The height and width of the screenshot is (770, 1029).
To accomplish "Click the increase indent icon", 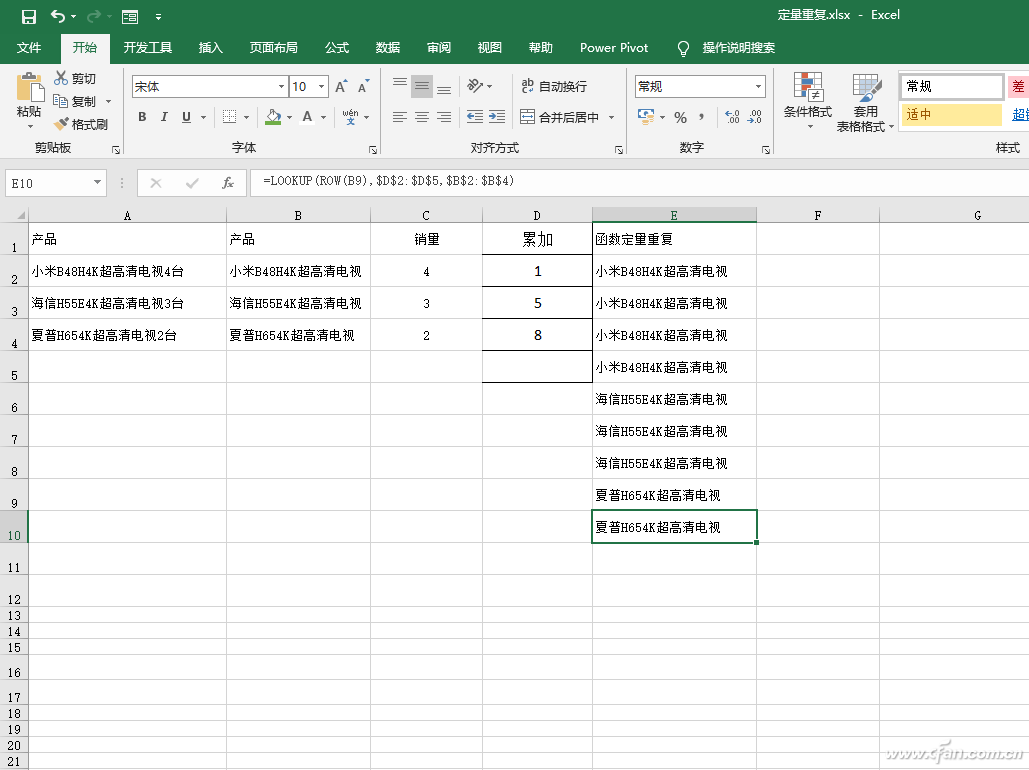I will click(497, 117).
